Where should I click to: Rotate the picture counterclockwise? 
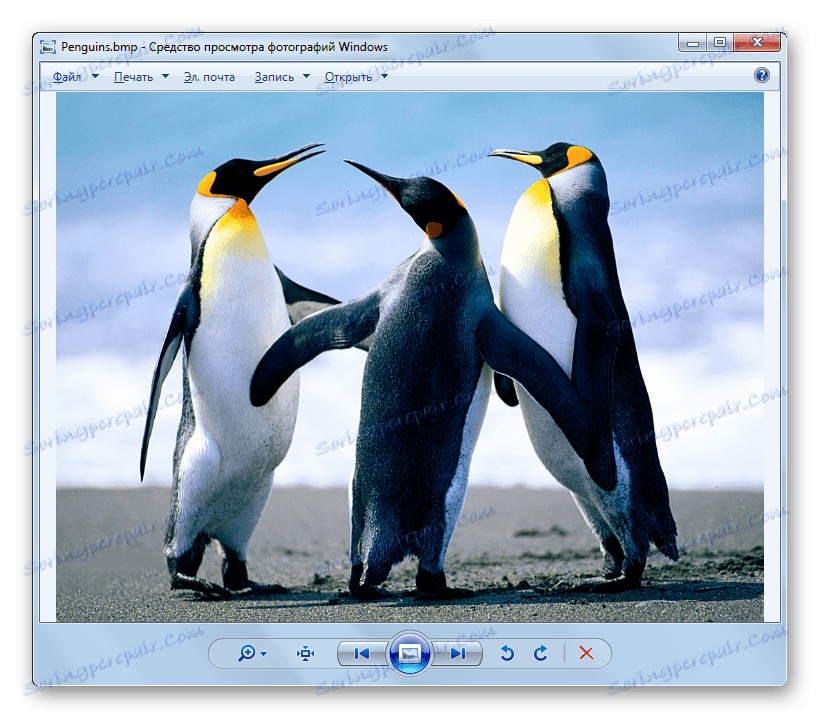[507, 653]
